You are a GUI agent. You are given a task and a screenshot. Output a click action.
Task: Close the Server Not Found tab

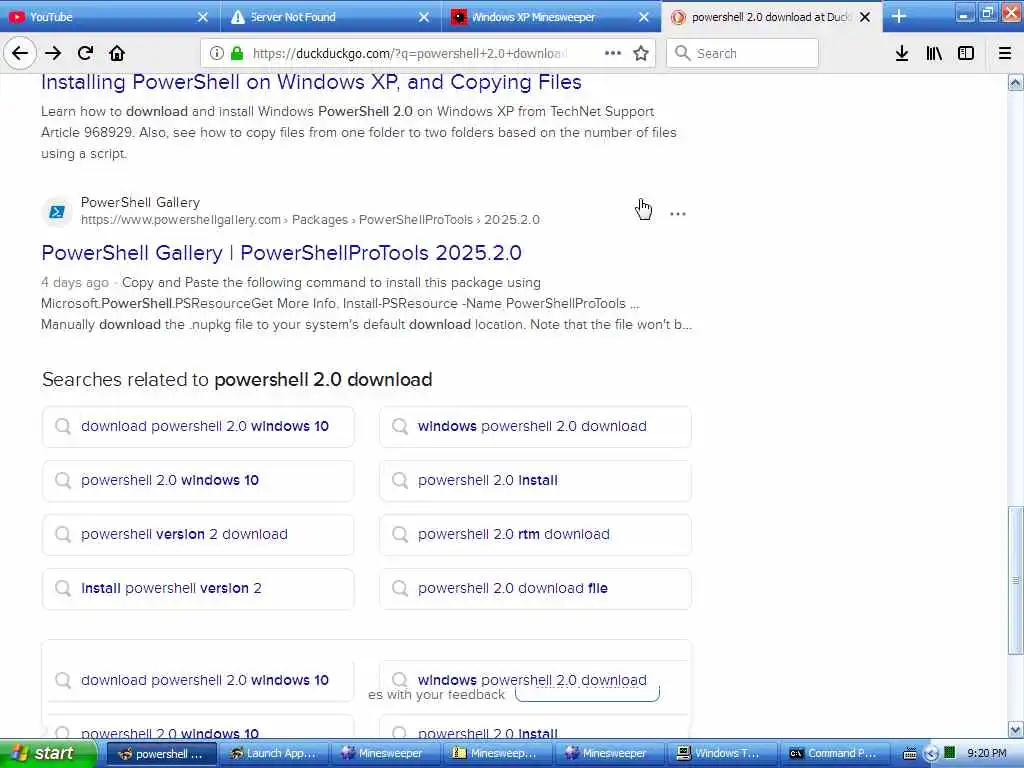coord(424,17)
